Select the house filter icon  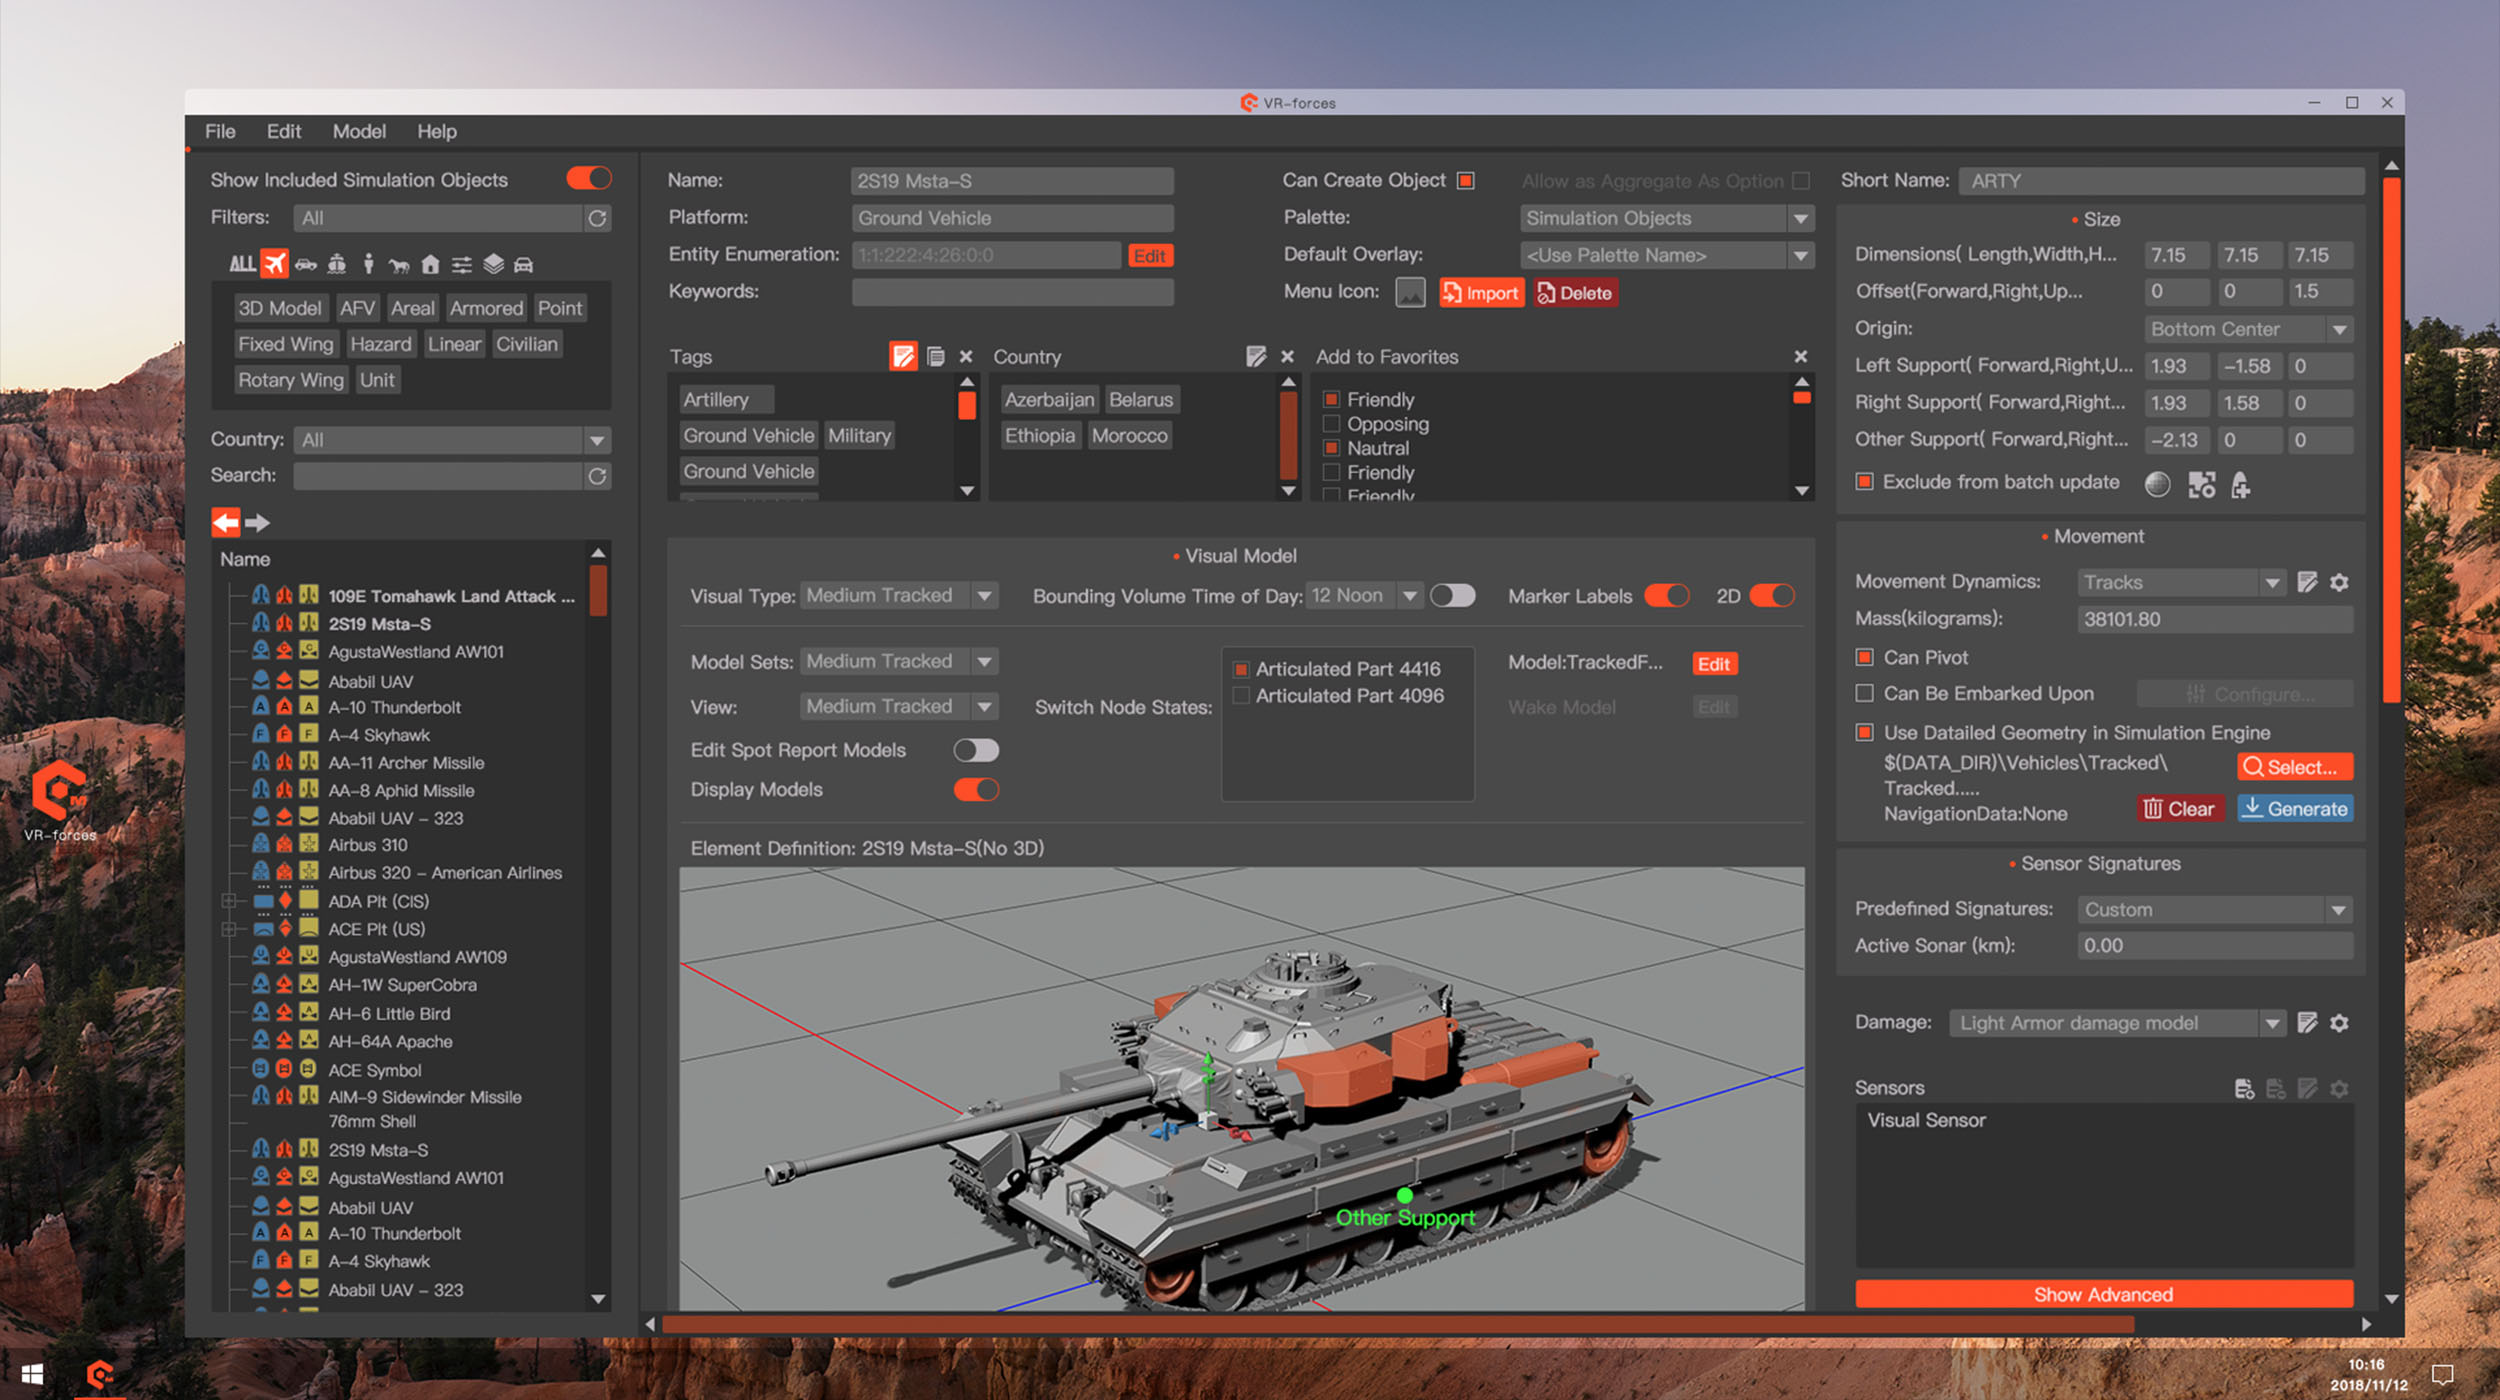pos(430,264)
